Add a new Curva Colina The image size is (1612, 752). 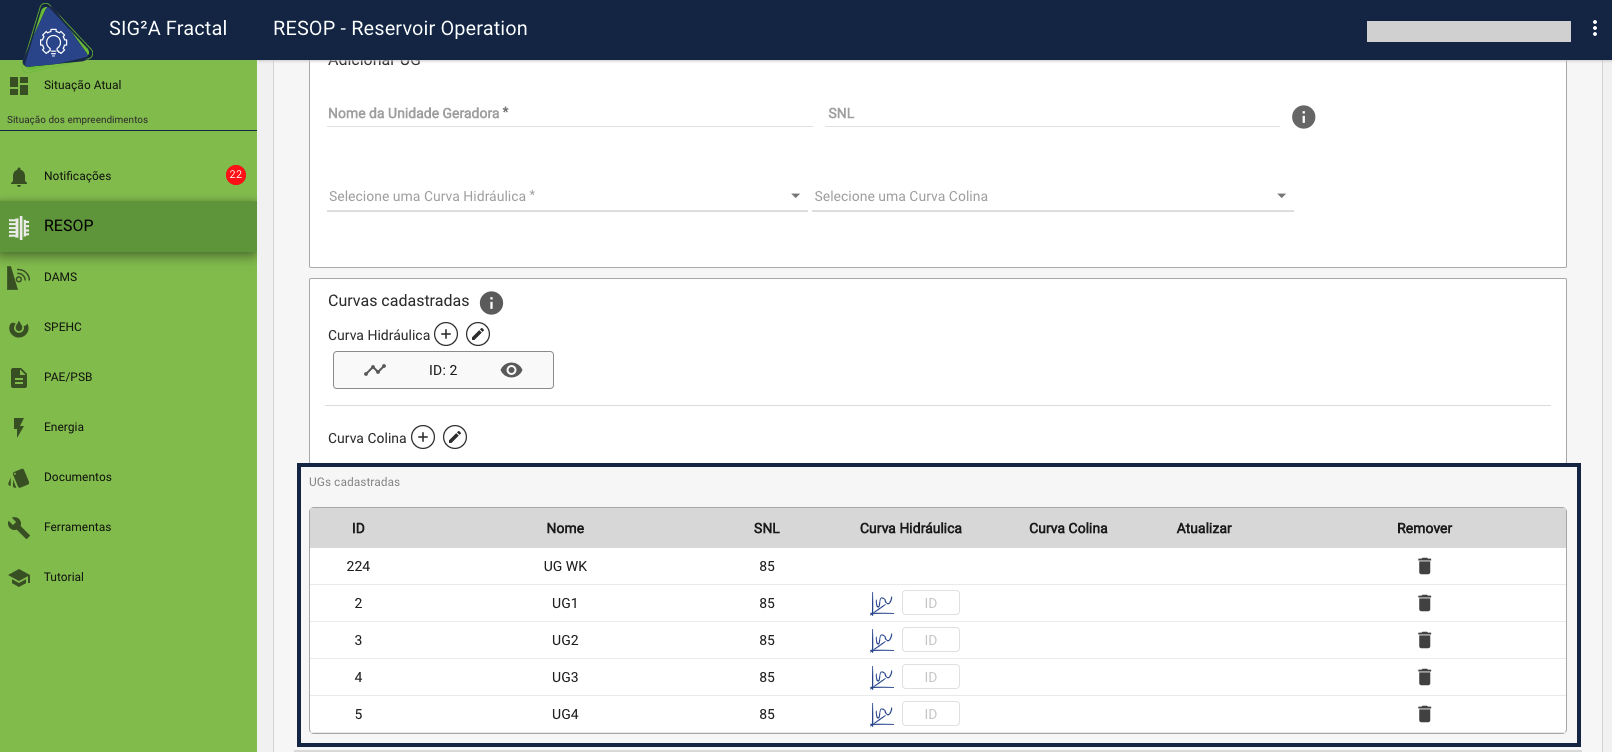click(423, 437)
